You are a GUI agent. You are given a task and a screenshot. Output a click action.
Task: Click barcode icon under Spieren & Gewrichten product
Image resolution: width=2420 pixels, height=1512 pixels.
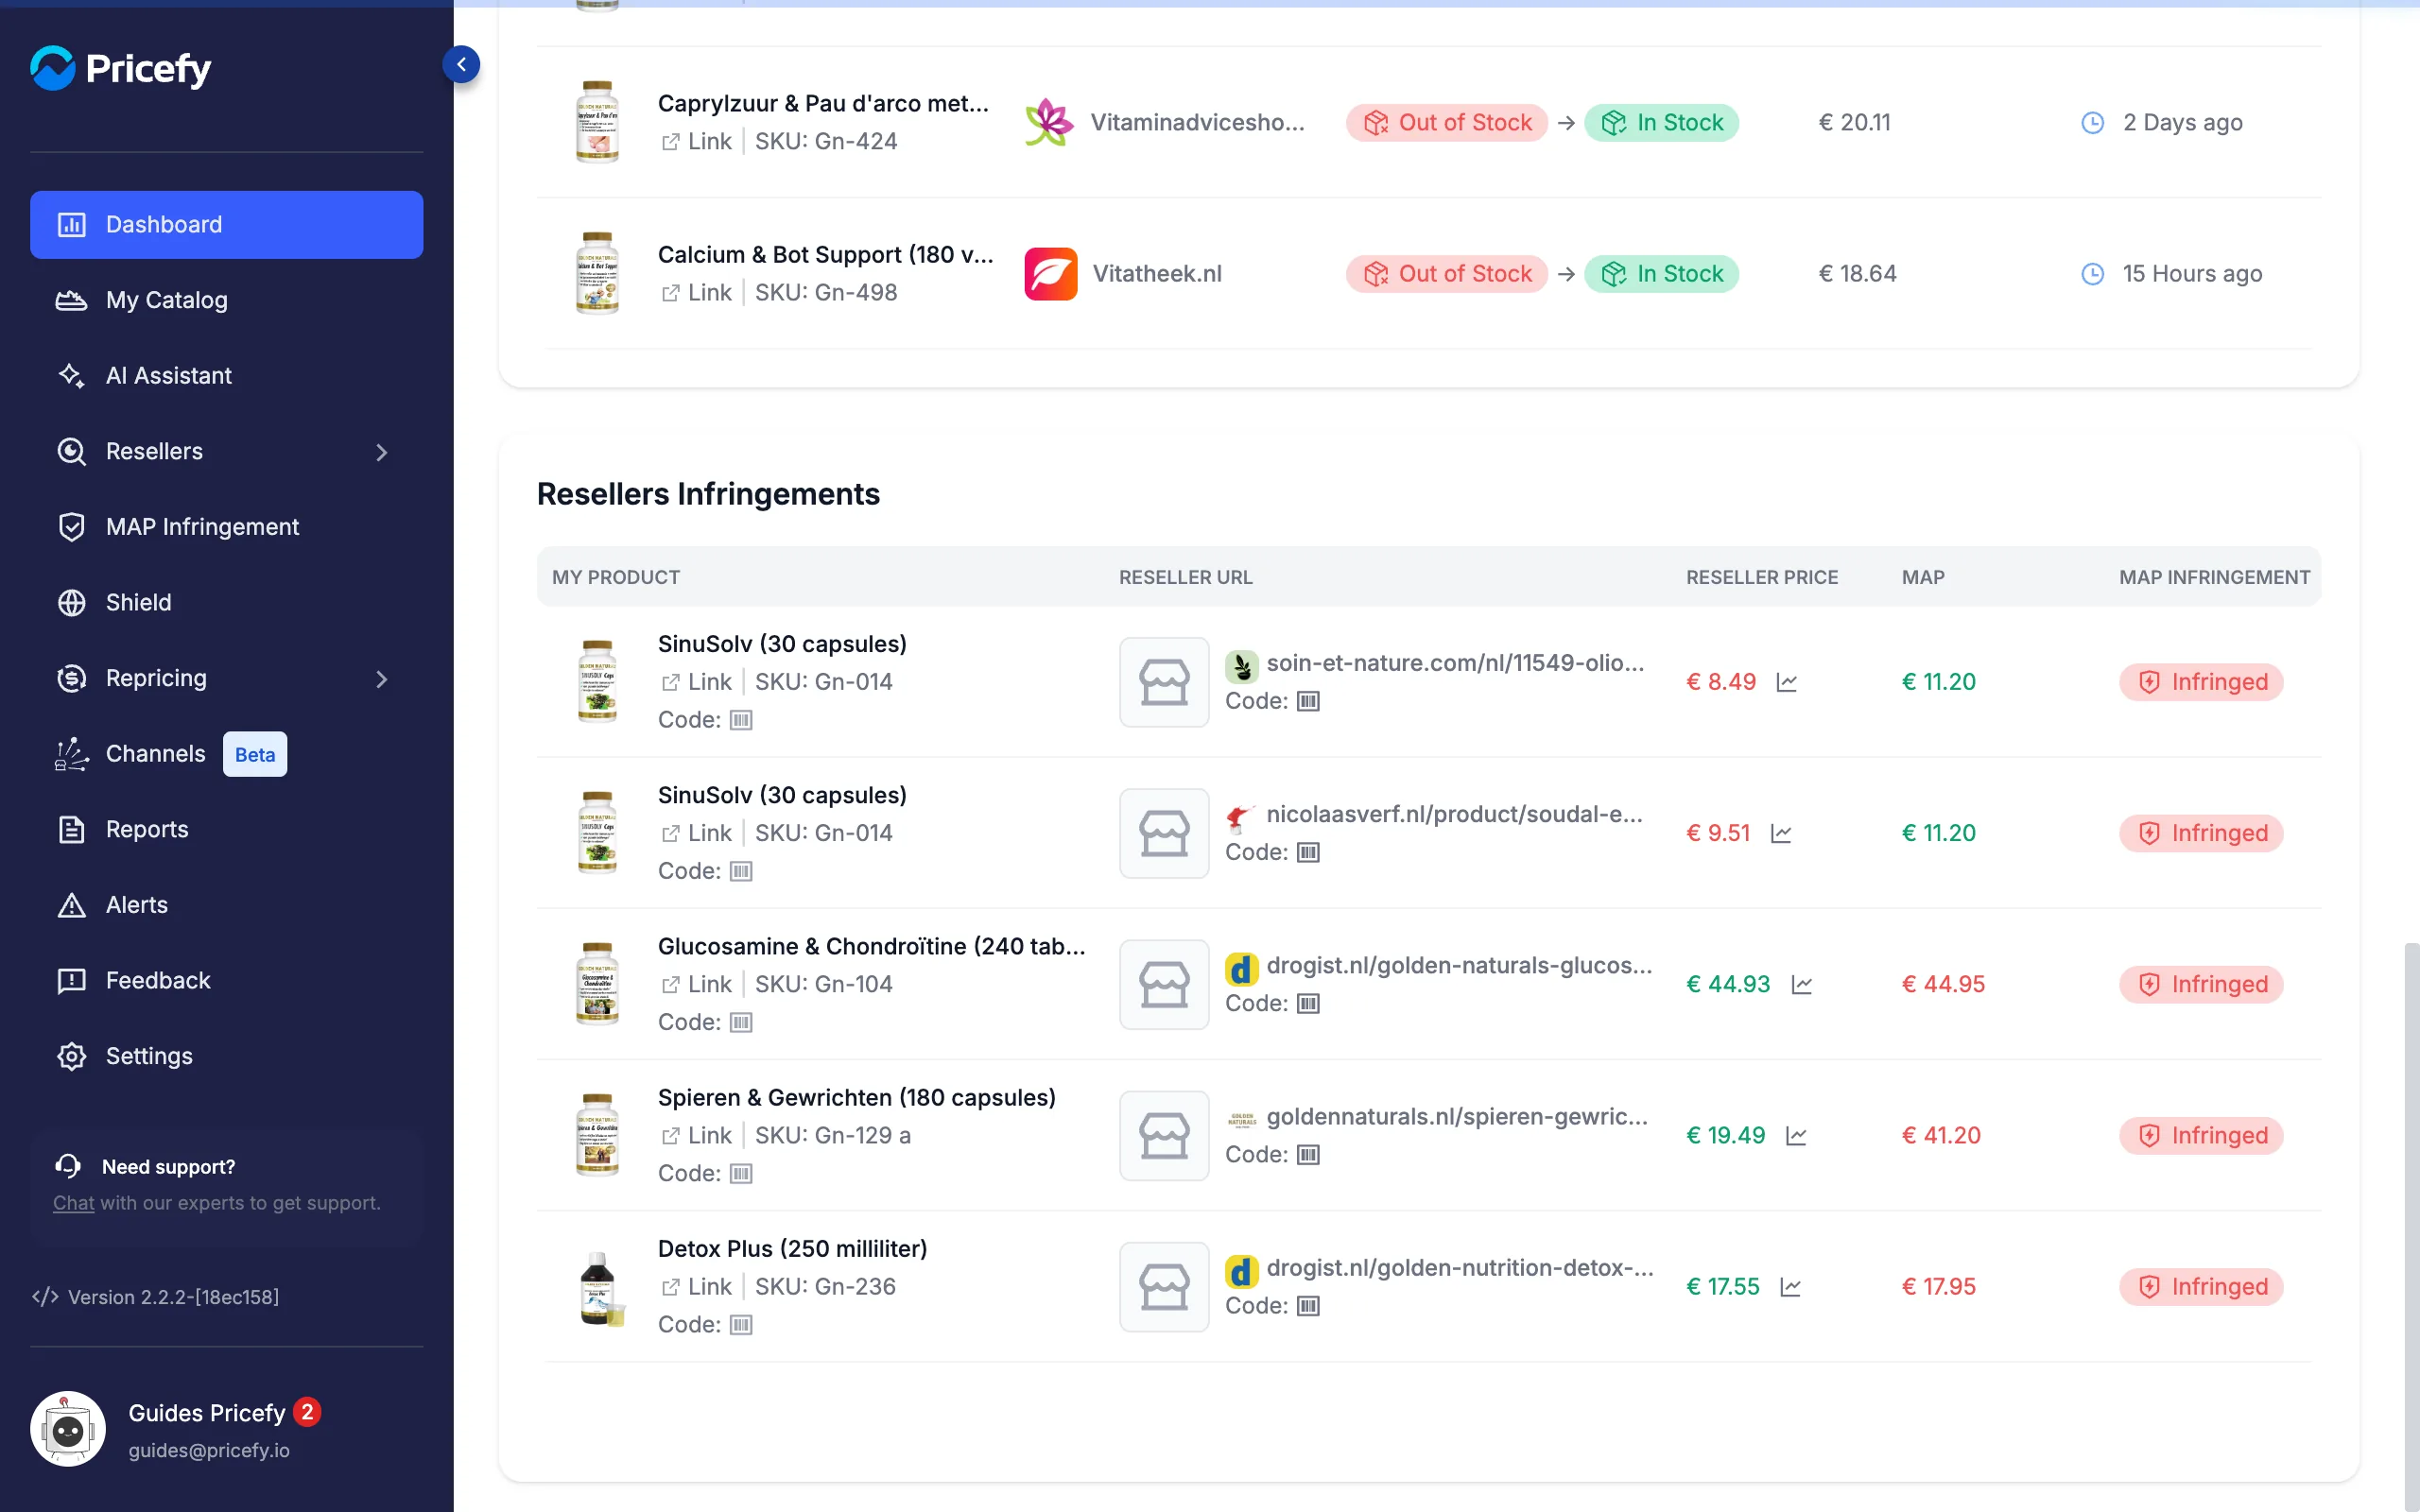(741, 1174)
